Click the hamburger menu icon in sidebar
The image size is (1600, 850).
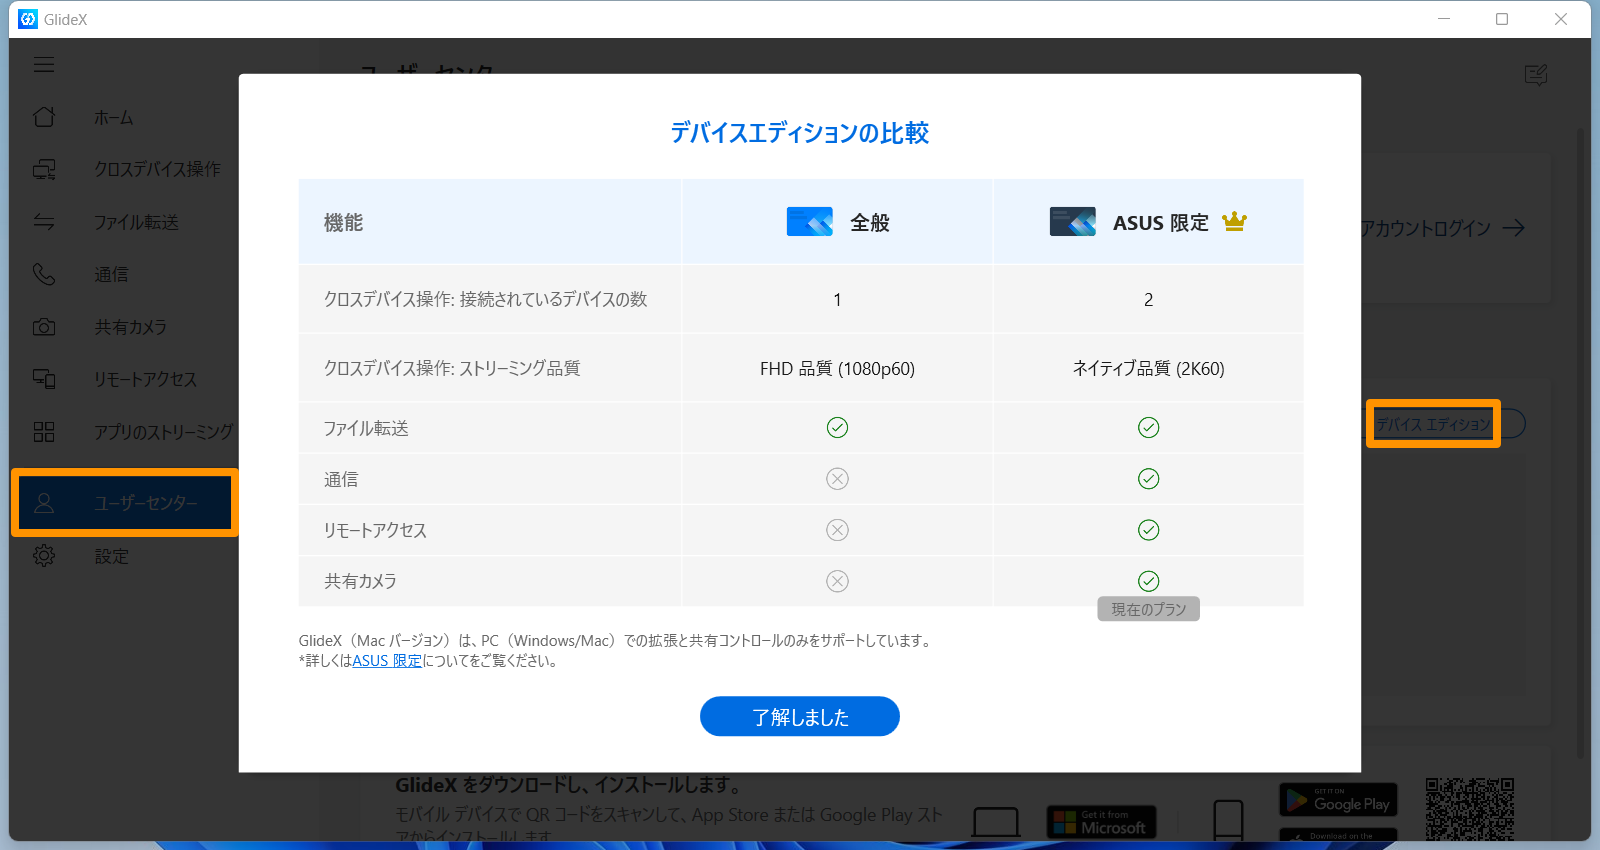point(44,65)
